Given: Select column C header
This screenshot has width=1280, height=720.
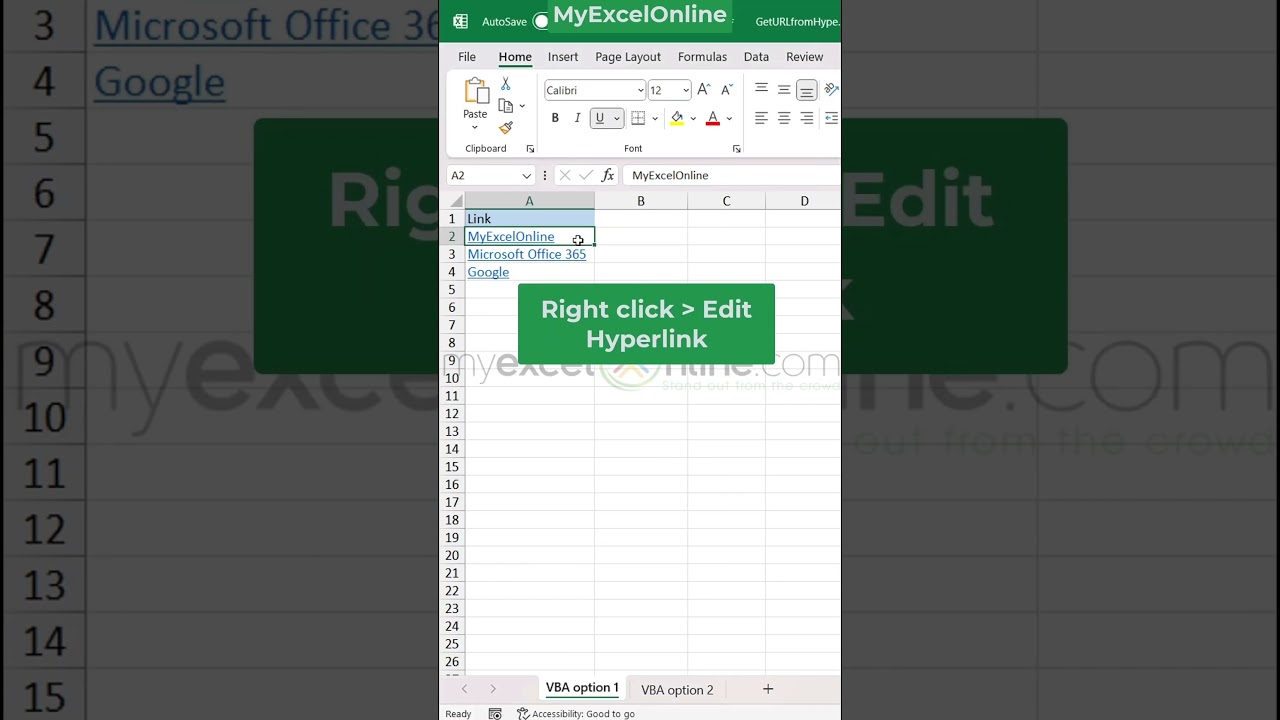Looking at the screenshot, I should coord(726,201).
